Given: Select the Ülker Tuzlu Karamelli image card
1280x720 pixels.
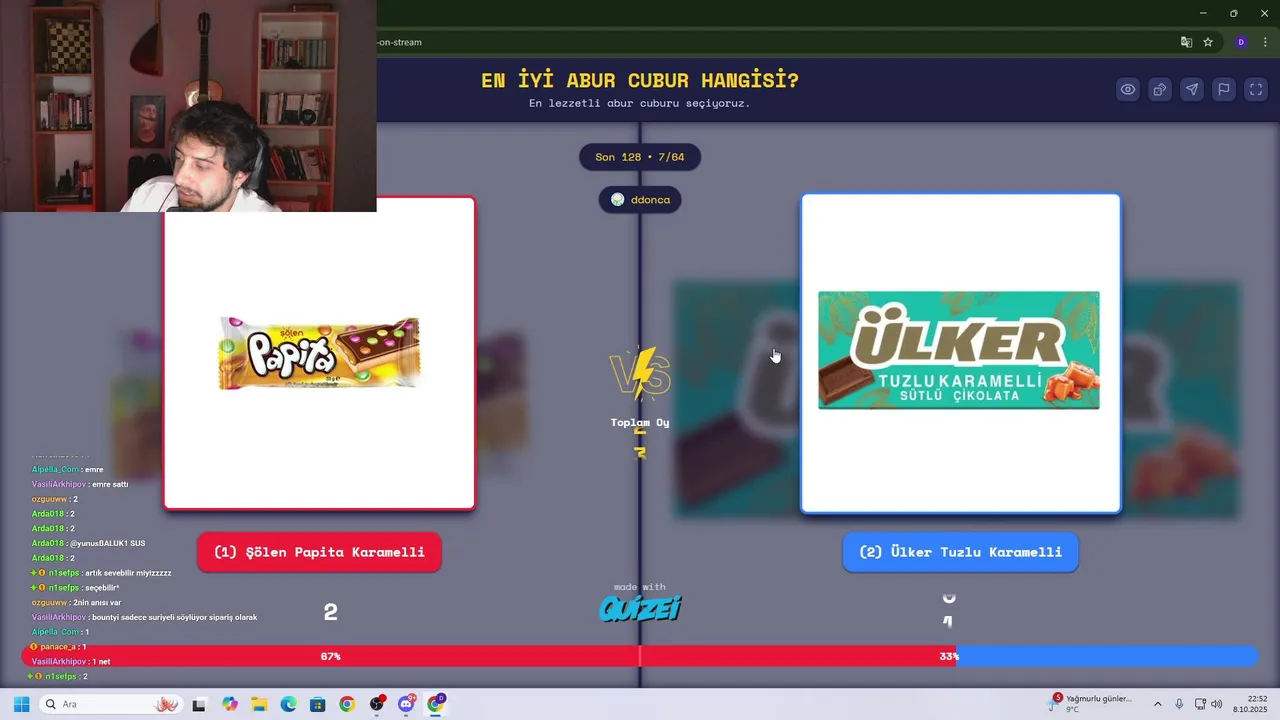Looking at the screenshot, I should tap(960, 353).
